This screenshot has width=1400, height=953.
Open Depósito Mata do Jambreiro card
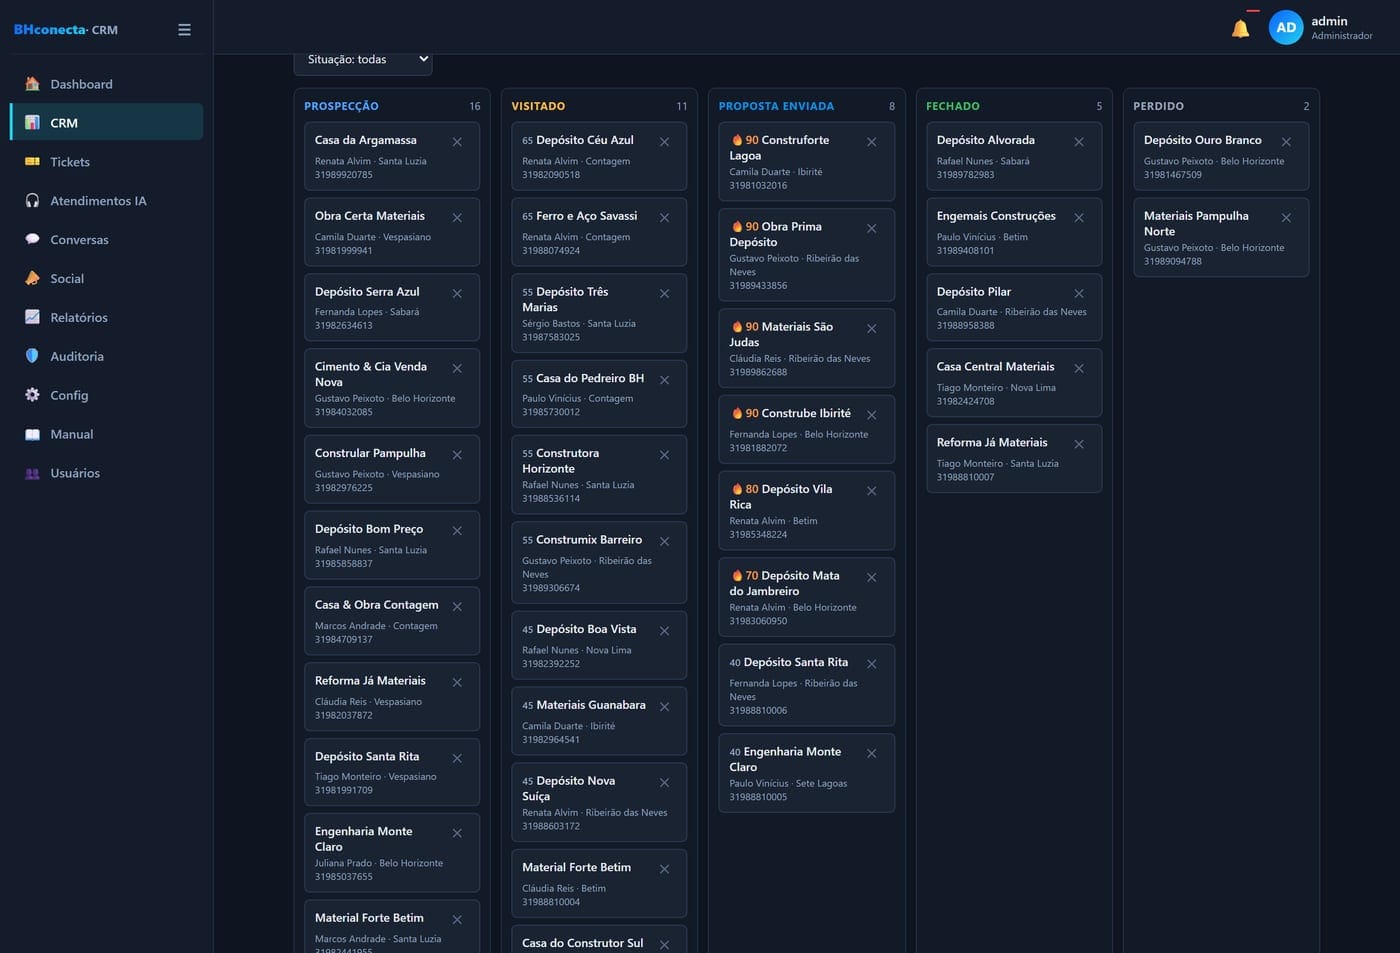[x=806, y=596]
